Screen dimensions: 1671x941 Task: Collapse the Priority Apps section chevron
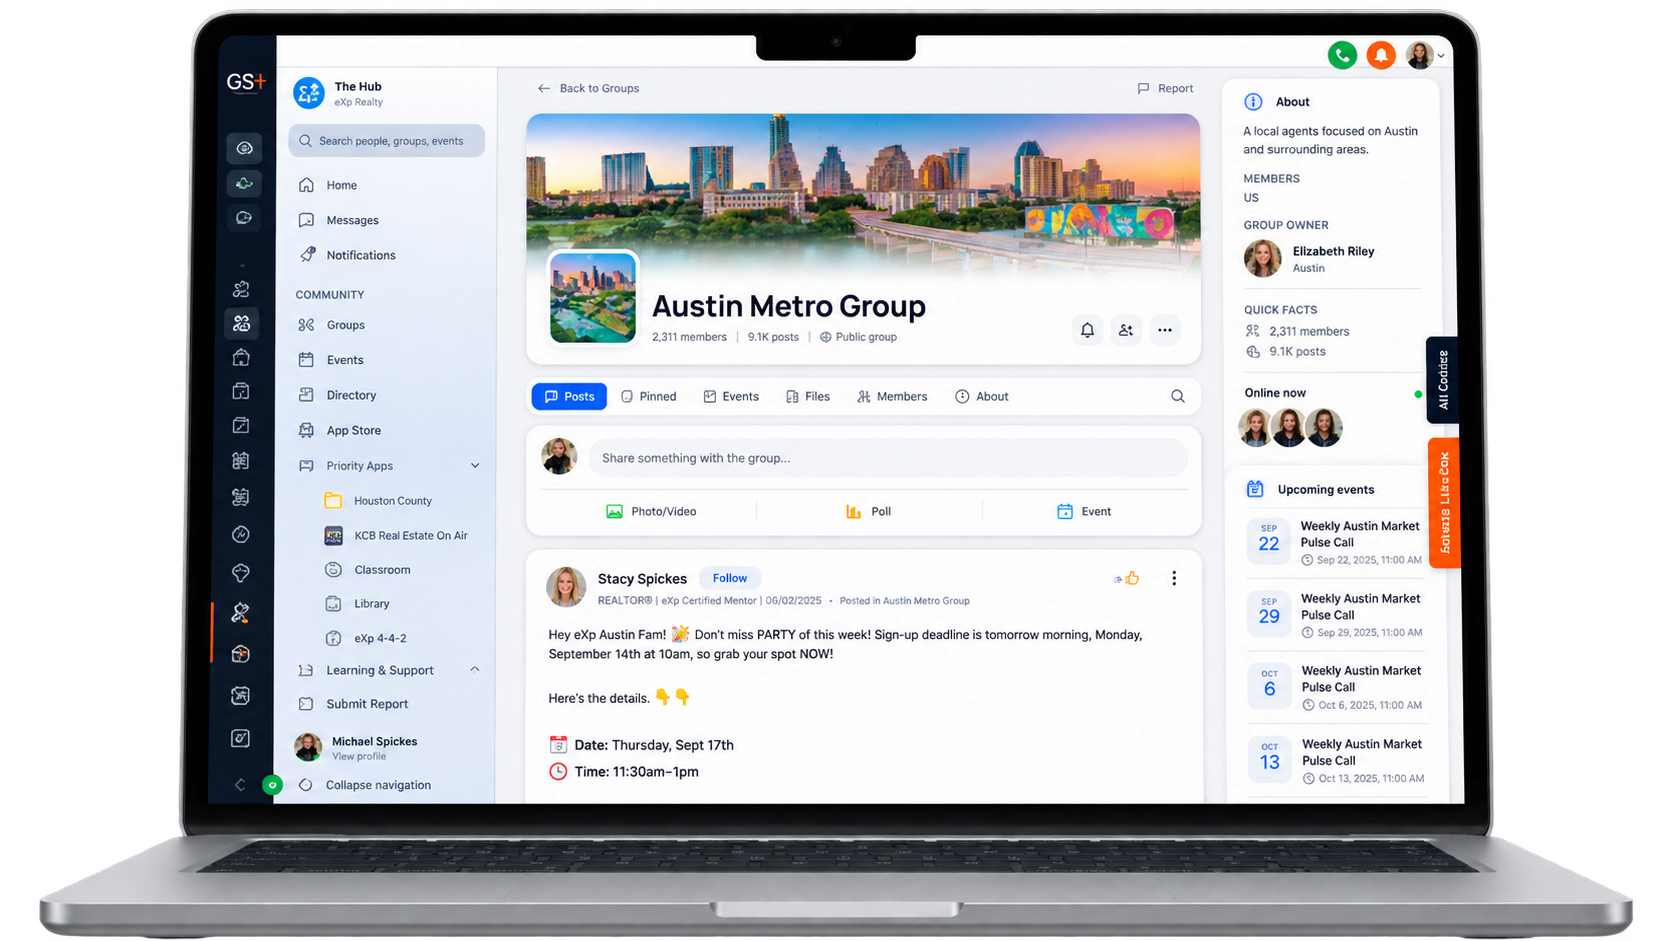(x=475, y=466)
